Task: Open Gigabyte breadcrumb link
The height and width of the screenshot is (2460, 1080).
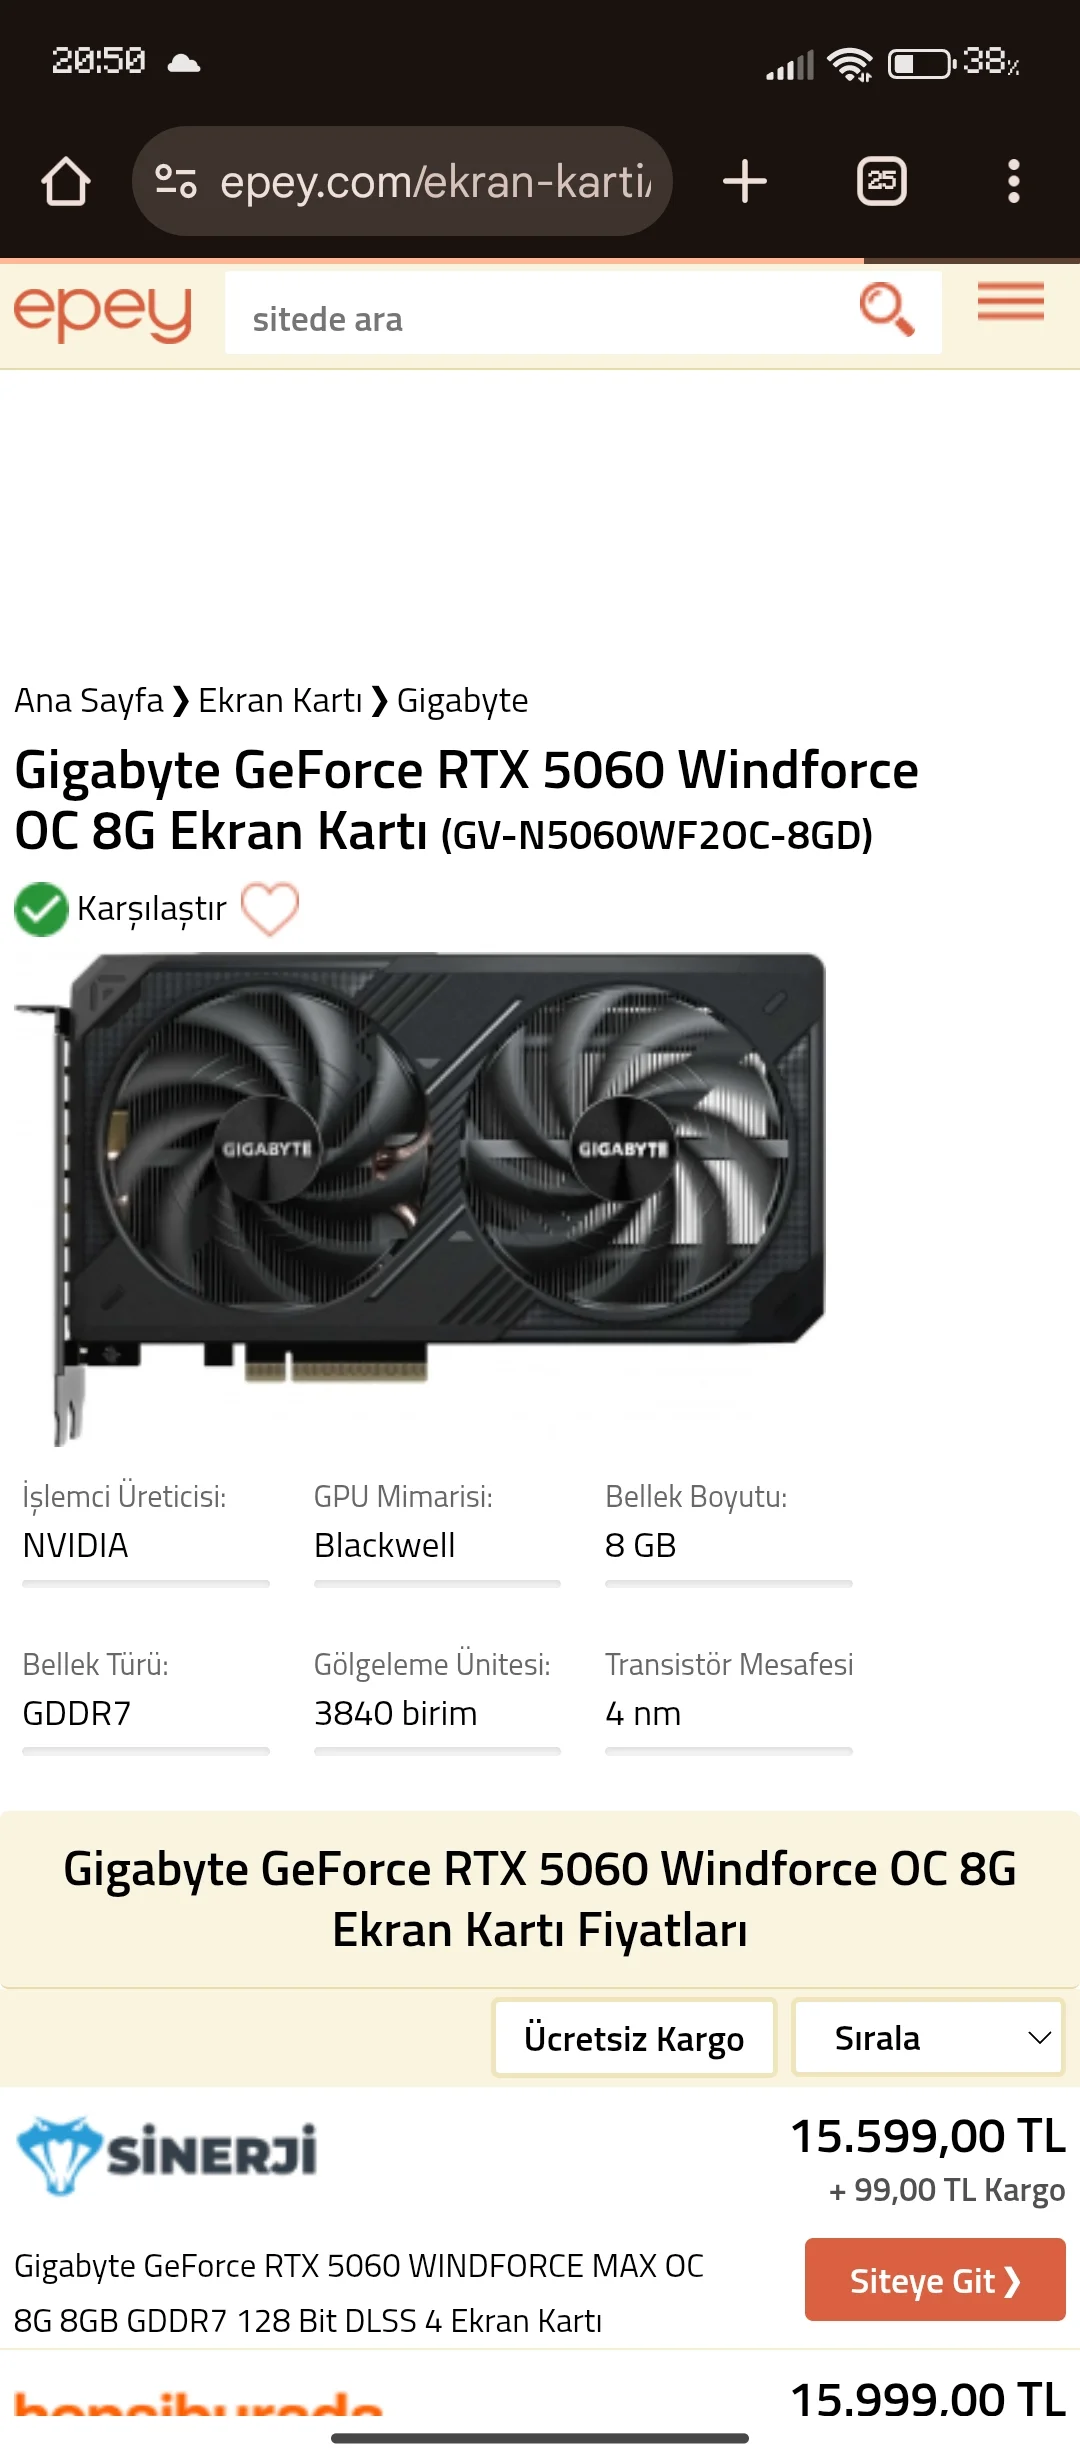Action: point(462,701)
